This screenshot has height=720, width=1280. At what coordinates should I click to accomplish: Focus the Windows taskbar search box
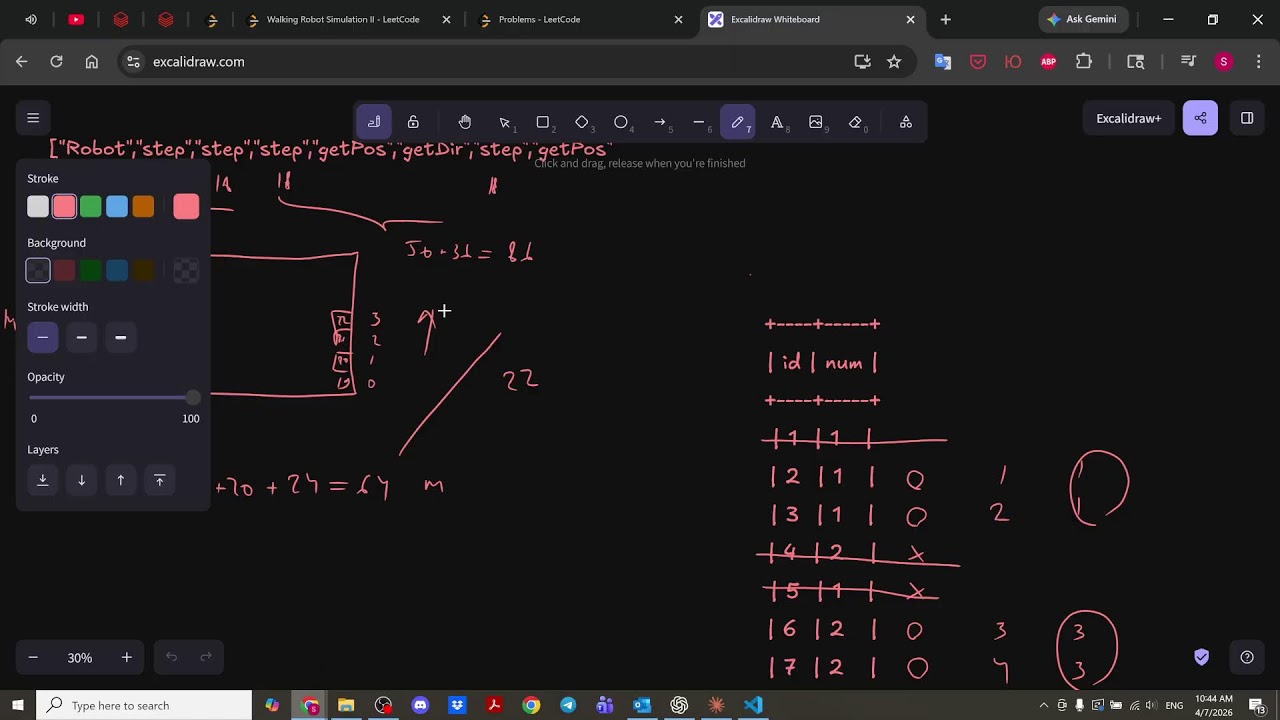144,705
